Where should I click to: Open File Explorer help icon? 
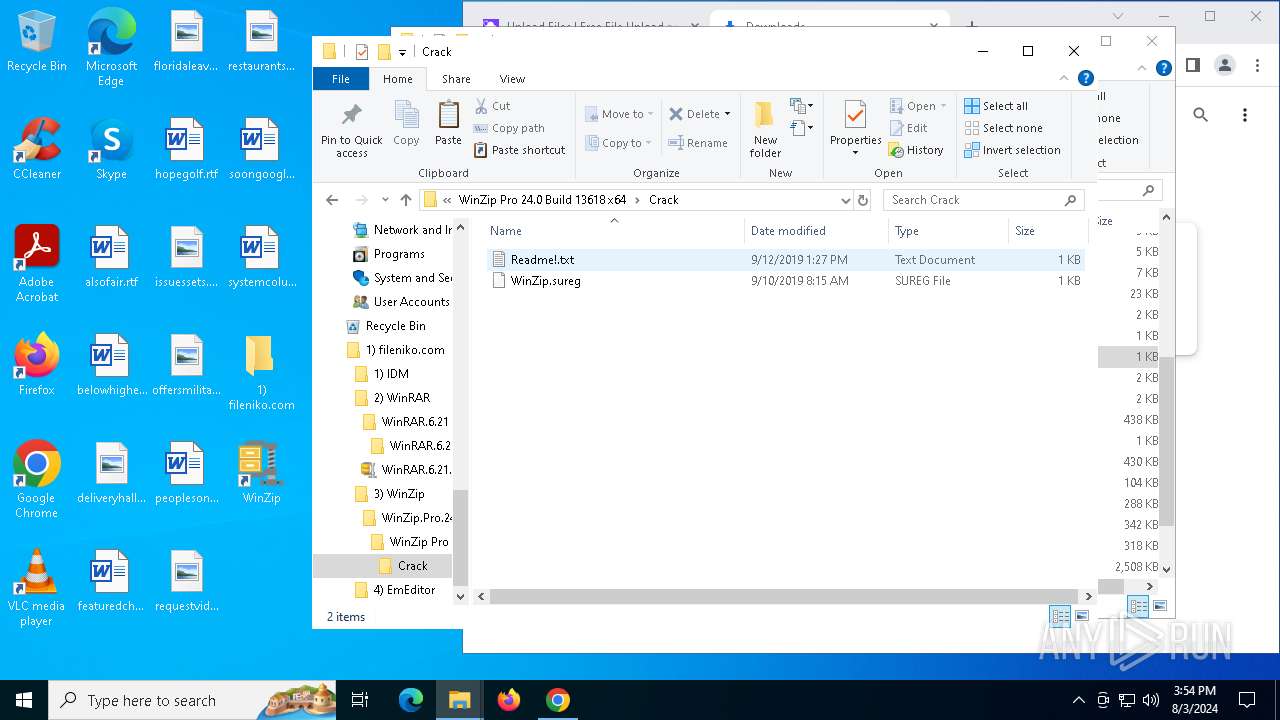click(1086, 78)
